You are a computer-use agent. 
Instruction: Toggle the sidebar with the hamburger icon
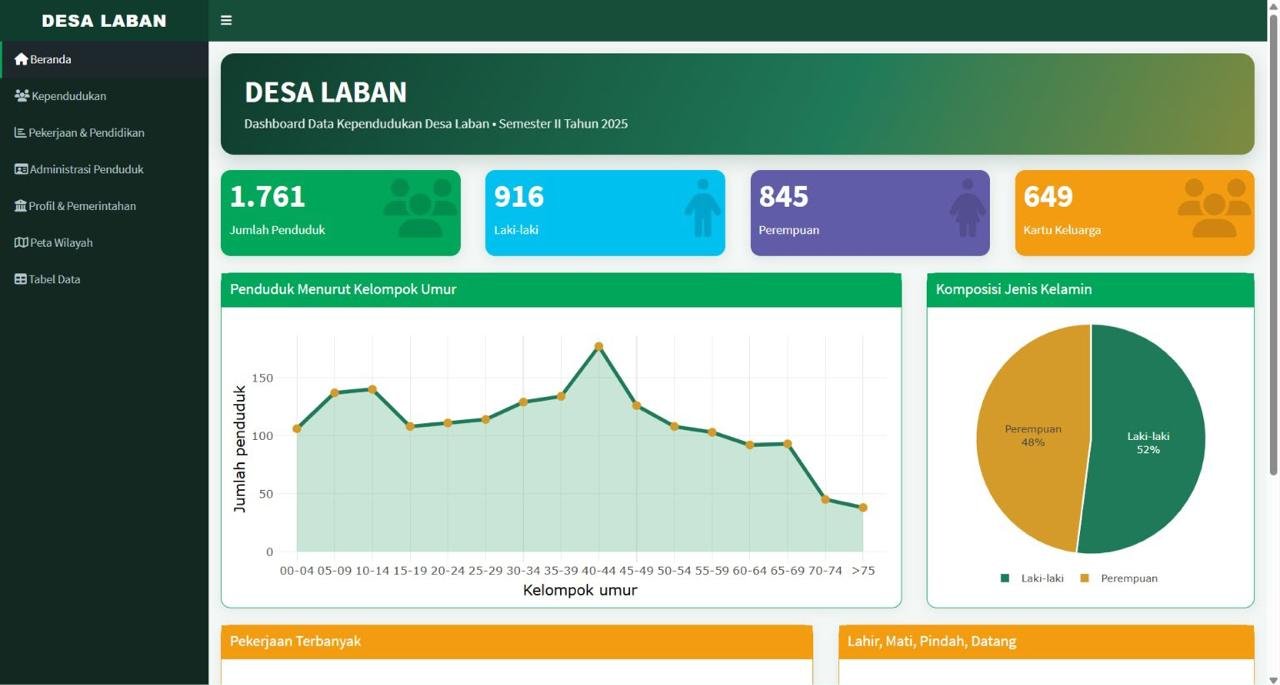tap(226, 20)
